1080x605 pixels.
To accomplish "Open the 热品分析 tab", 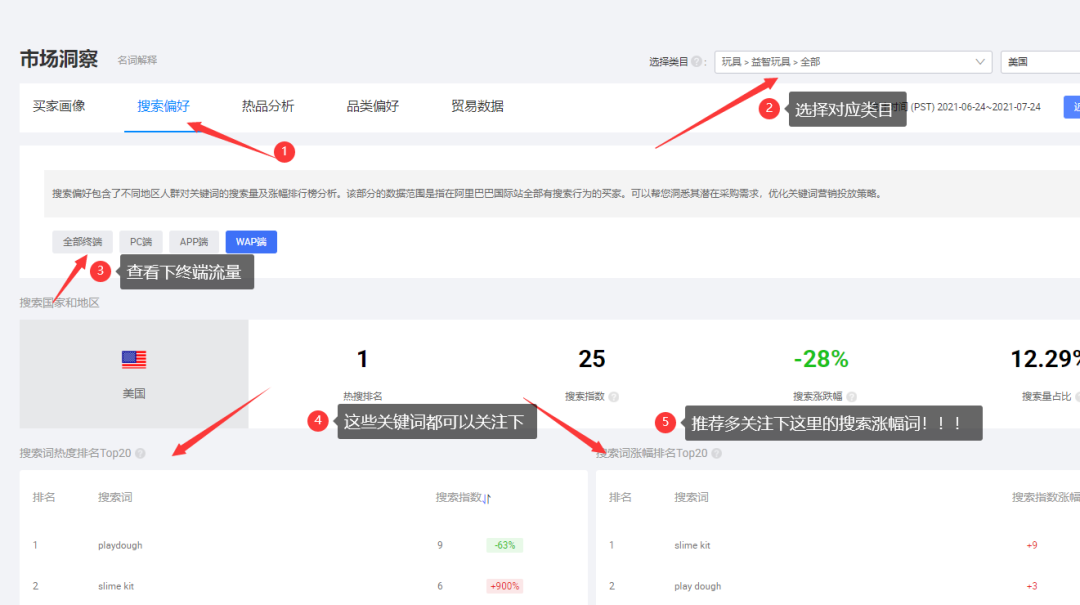I will [268, 106].
